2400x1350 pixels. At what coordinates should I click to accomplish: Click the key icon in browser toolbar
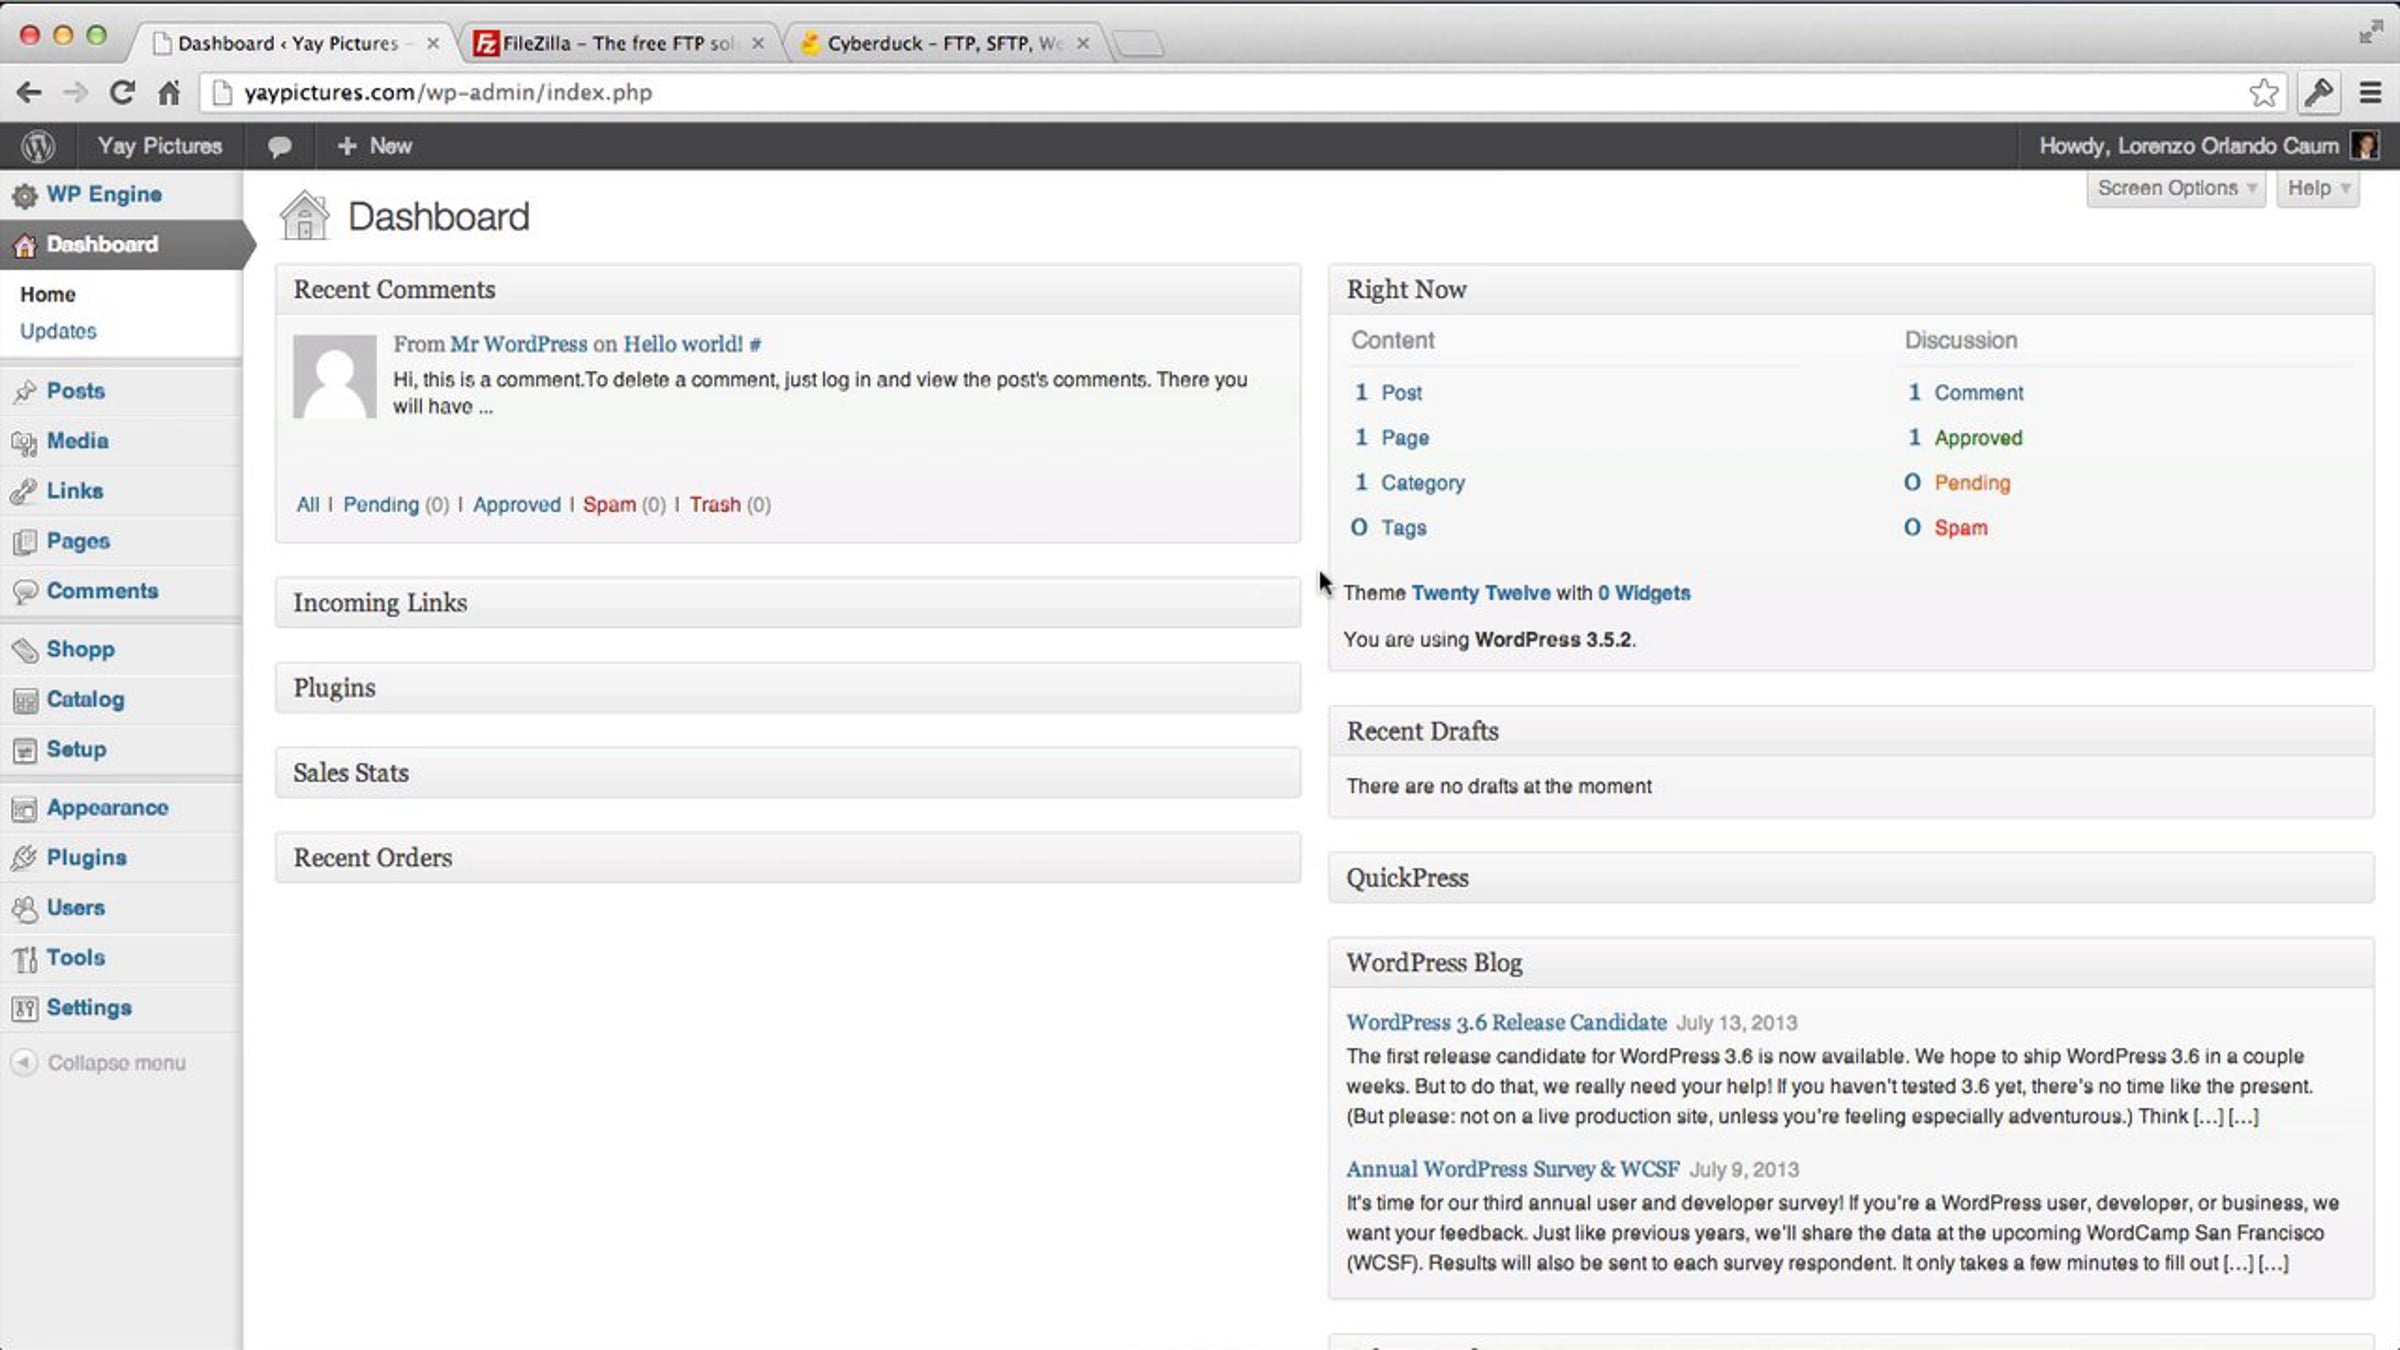(x=2319, y=92)
